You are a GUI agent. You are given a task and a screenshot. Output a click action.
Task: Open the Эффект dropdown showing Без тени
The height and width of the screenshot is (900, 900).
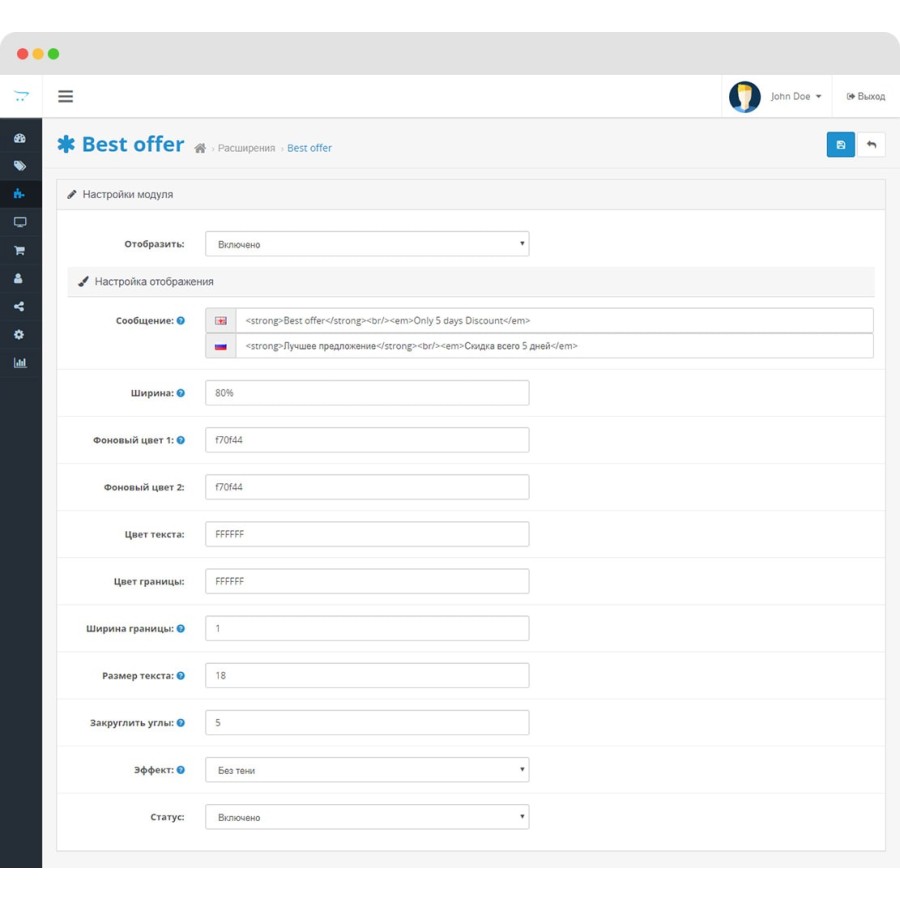tap(367, 770)
